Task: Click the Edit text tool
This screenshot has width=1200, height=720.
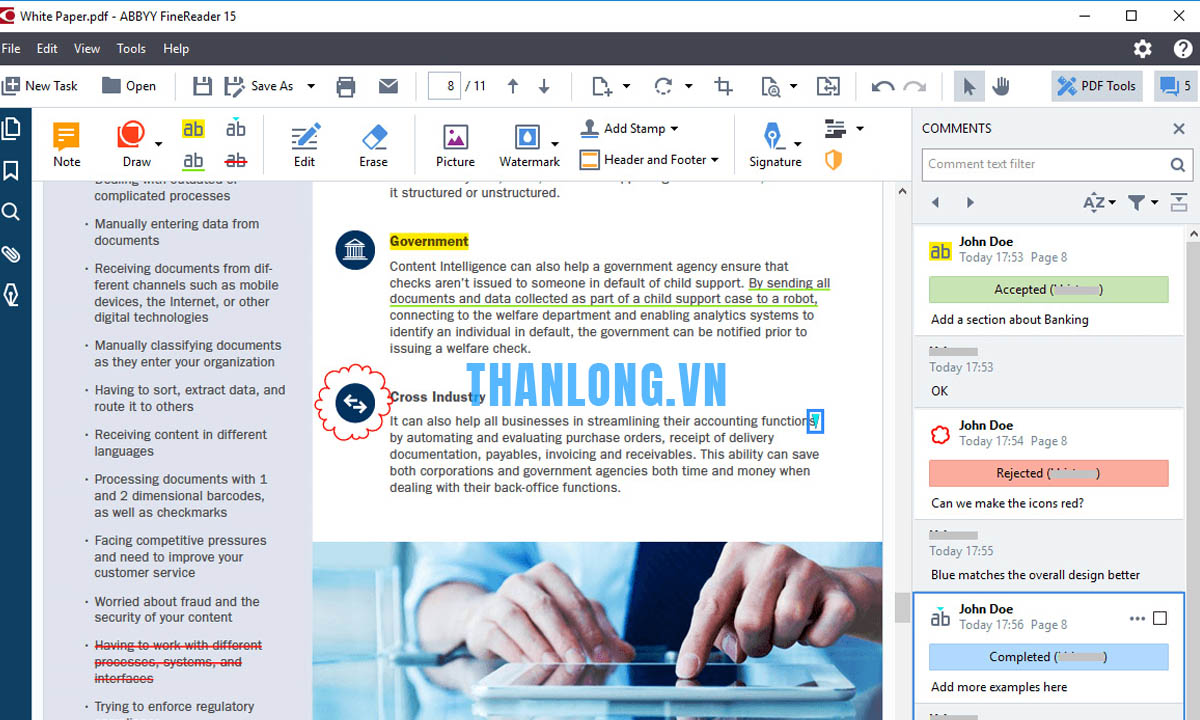Action: [304, 145]
